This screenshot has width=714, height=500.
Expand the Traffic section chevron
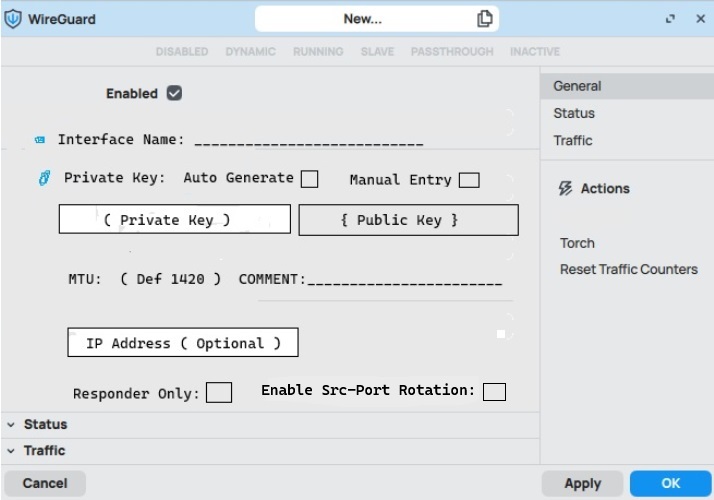click(11, 451)
